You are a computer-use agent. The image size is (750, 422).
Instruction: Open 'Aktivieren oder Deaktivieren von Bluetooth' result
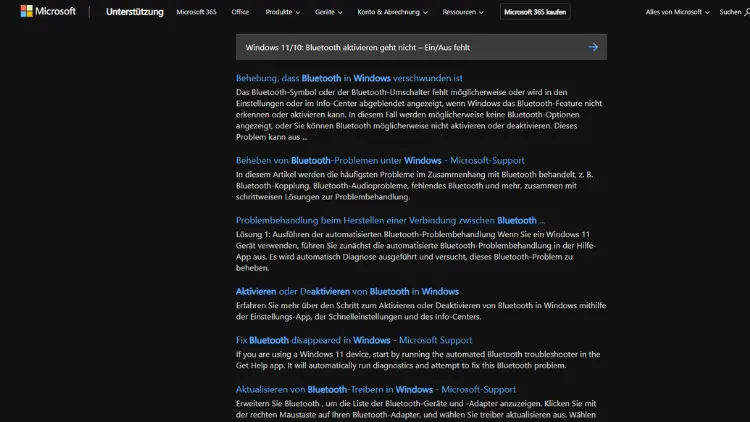point(347,291)
